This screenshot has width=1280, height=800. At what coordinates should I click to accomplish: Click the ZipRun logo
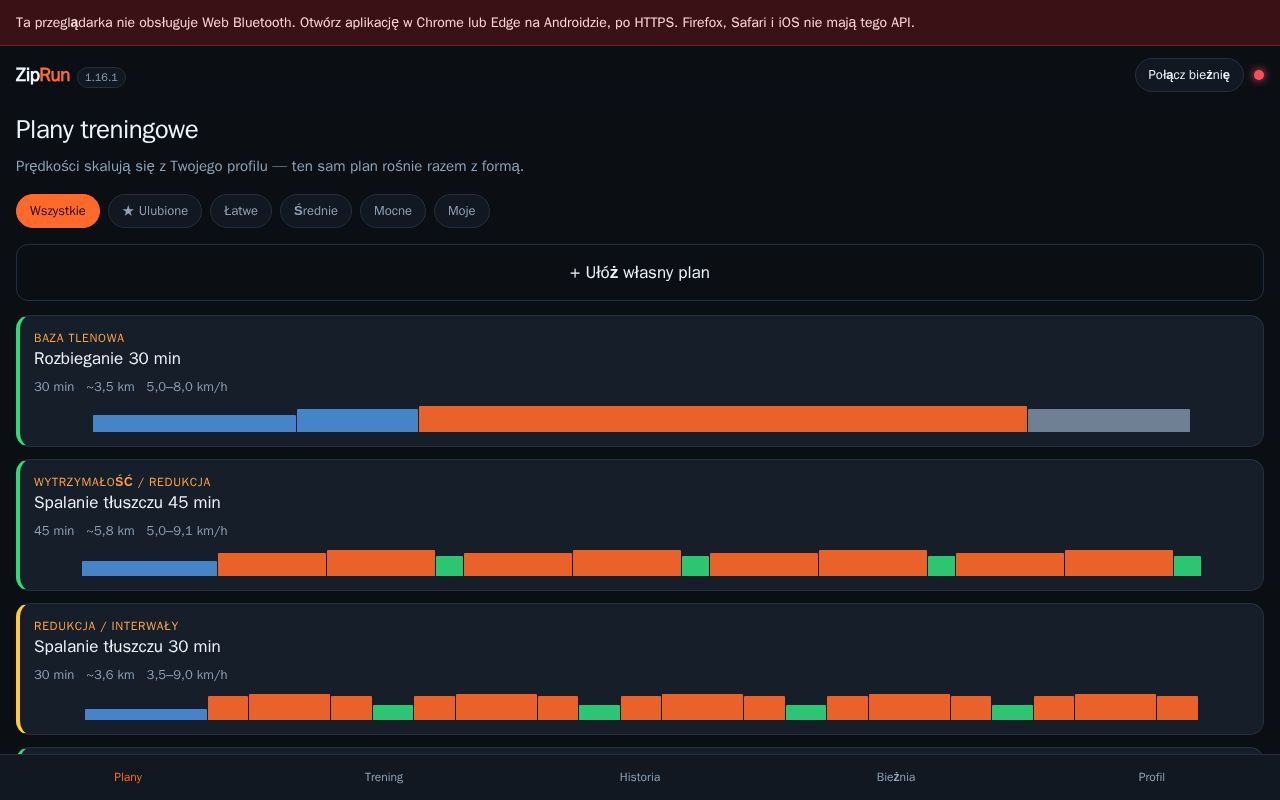tap(43, 75)
